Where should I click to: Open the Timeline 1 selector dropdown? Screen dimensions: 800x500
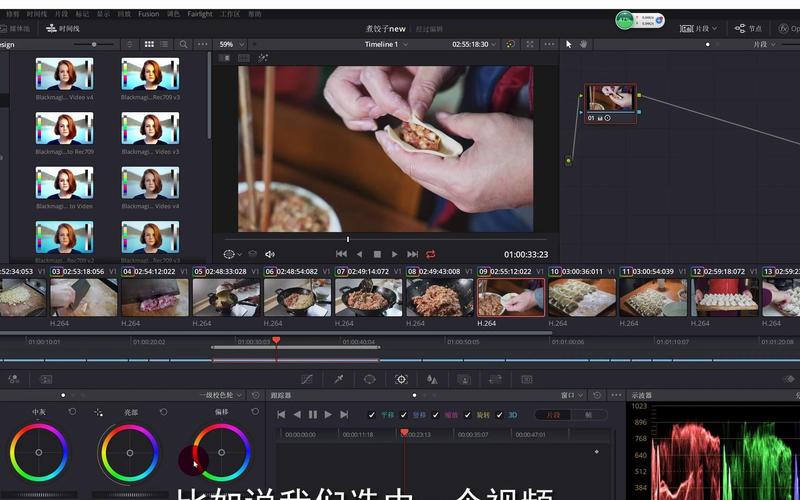[x=386, y=44]
